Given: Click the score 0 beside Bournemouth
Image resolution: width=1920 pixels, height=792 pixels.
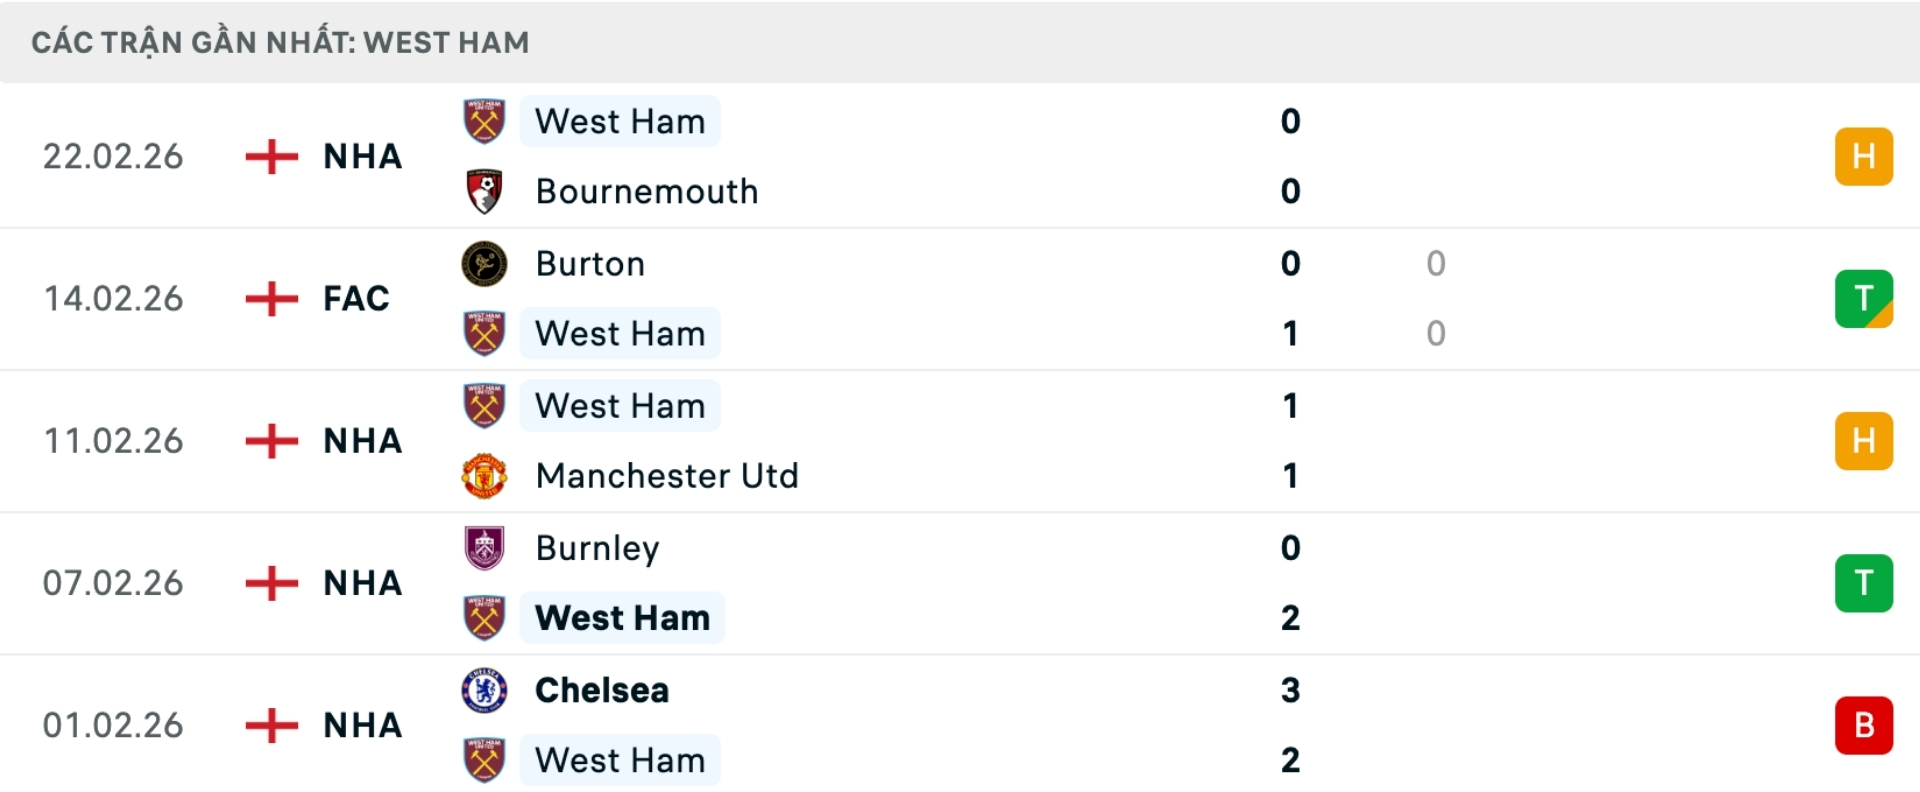Looking at the screenshot, I should [1290, 191].
